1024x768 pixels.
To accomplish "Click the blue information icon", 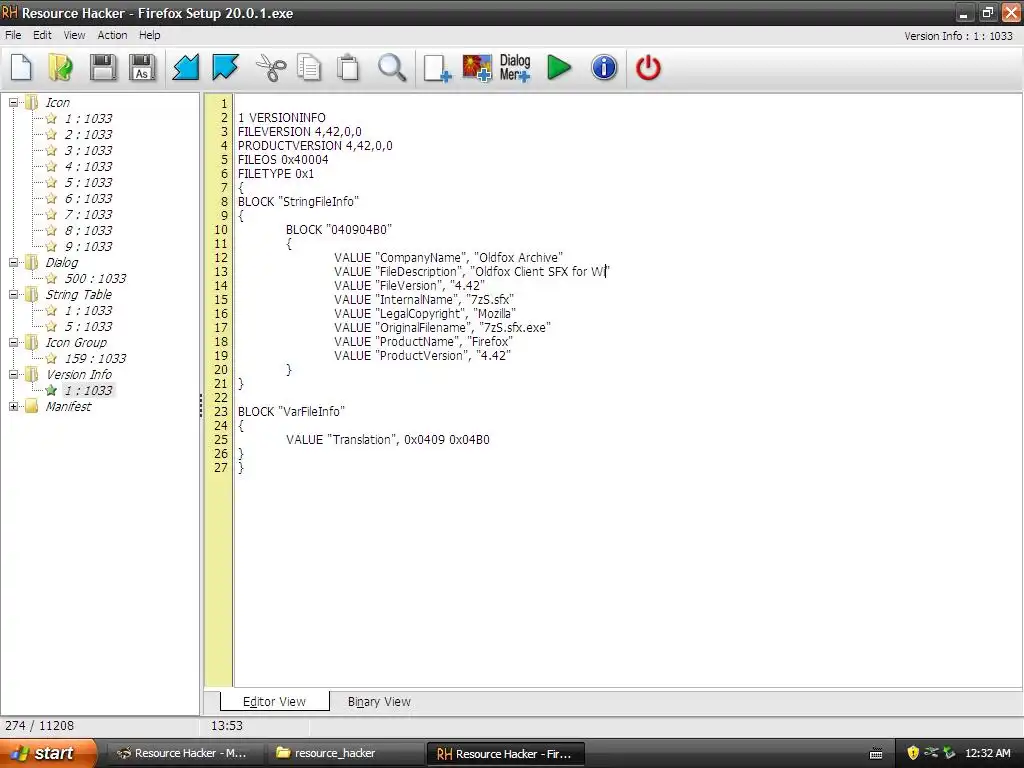I will coord(604,67).
